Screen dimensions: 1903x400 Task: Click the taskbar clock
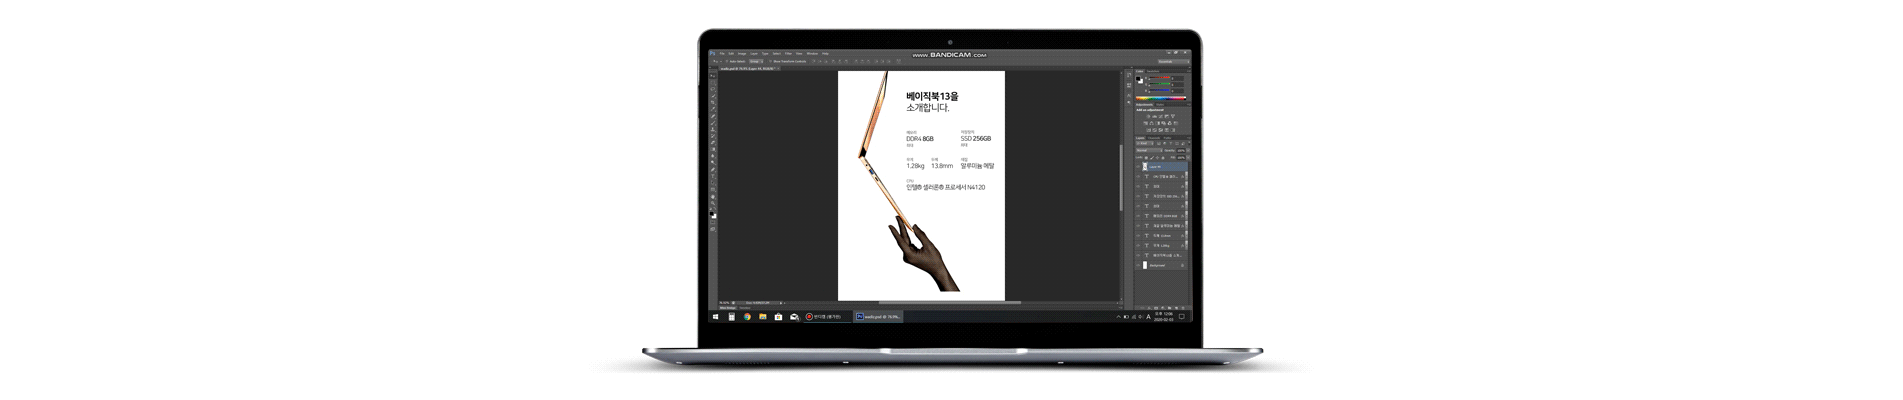click(1163, 317)
